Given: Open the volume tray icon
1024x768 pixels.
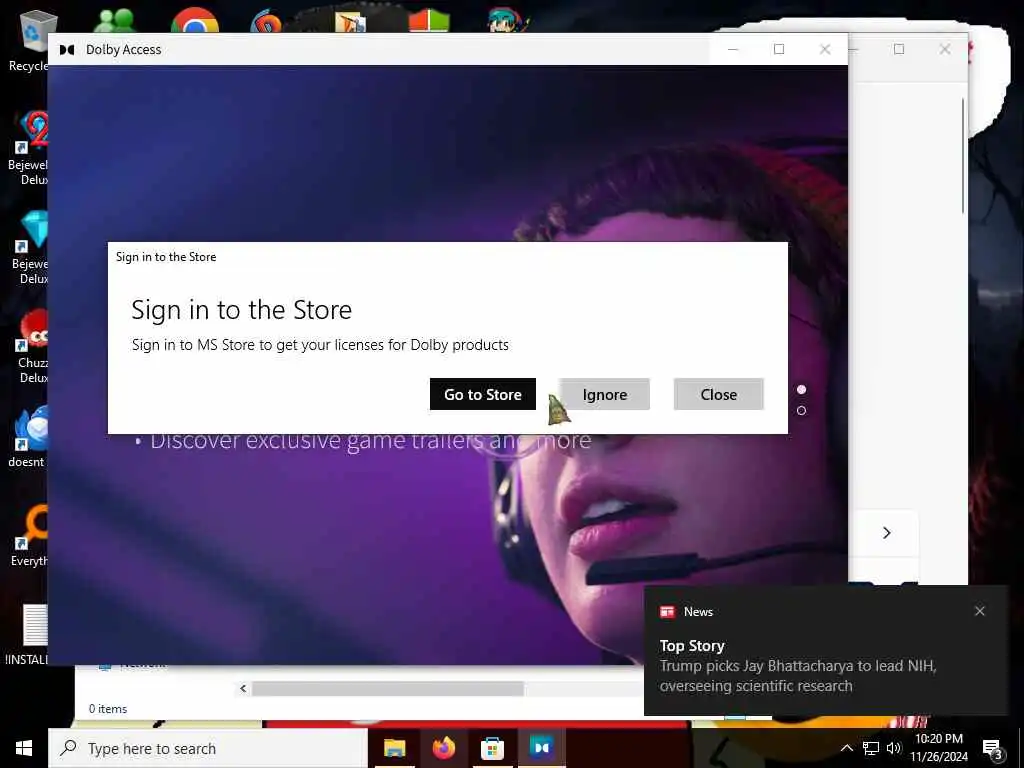Looking at the screenshot, I should pos(893,748).
